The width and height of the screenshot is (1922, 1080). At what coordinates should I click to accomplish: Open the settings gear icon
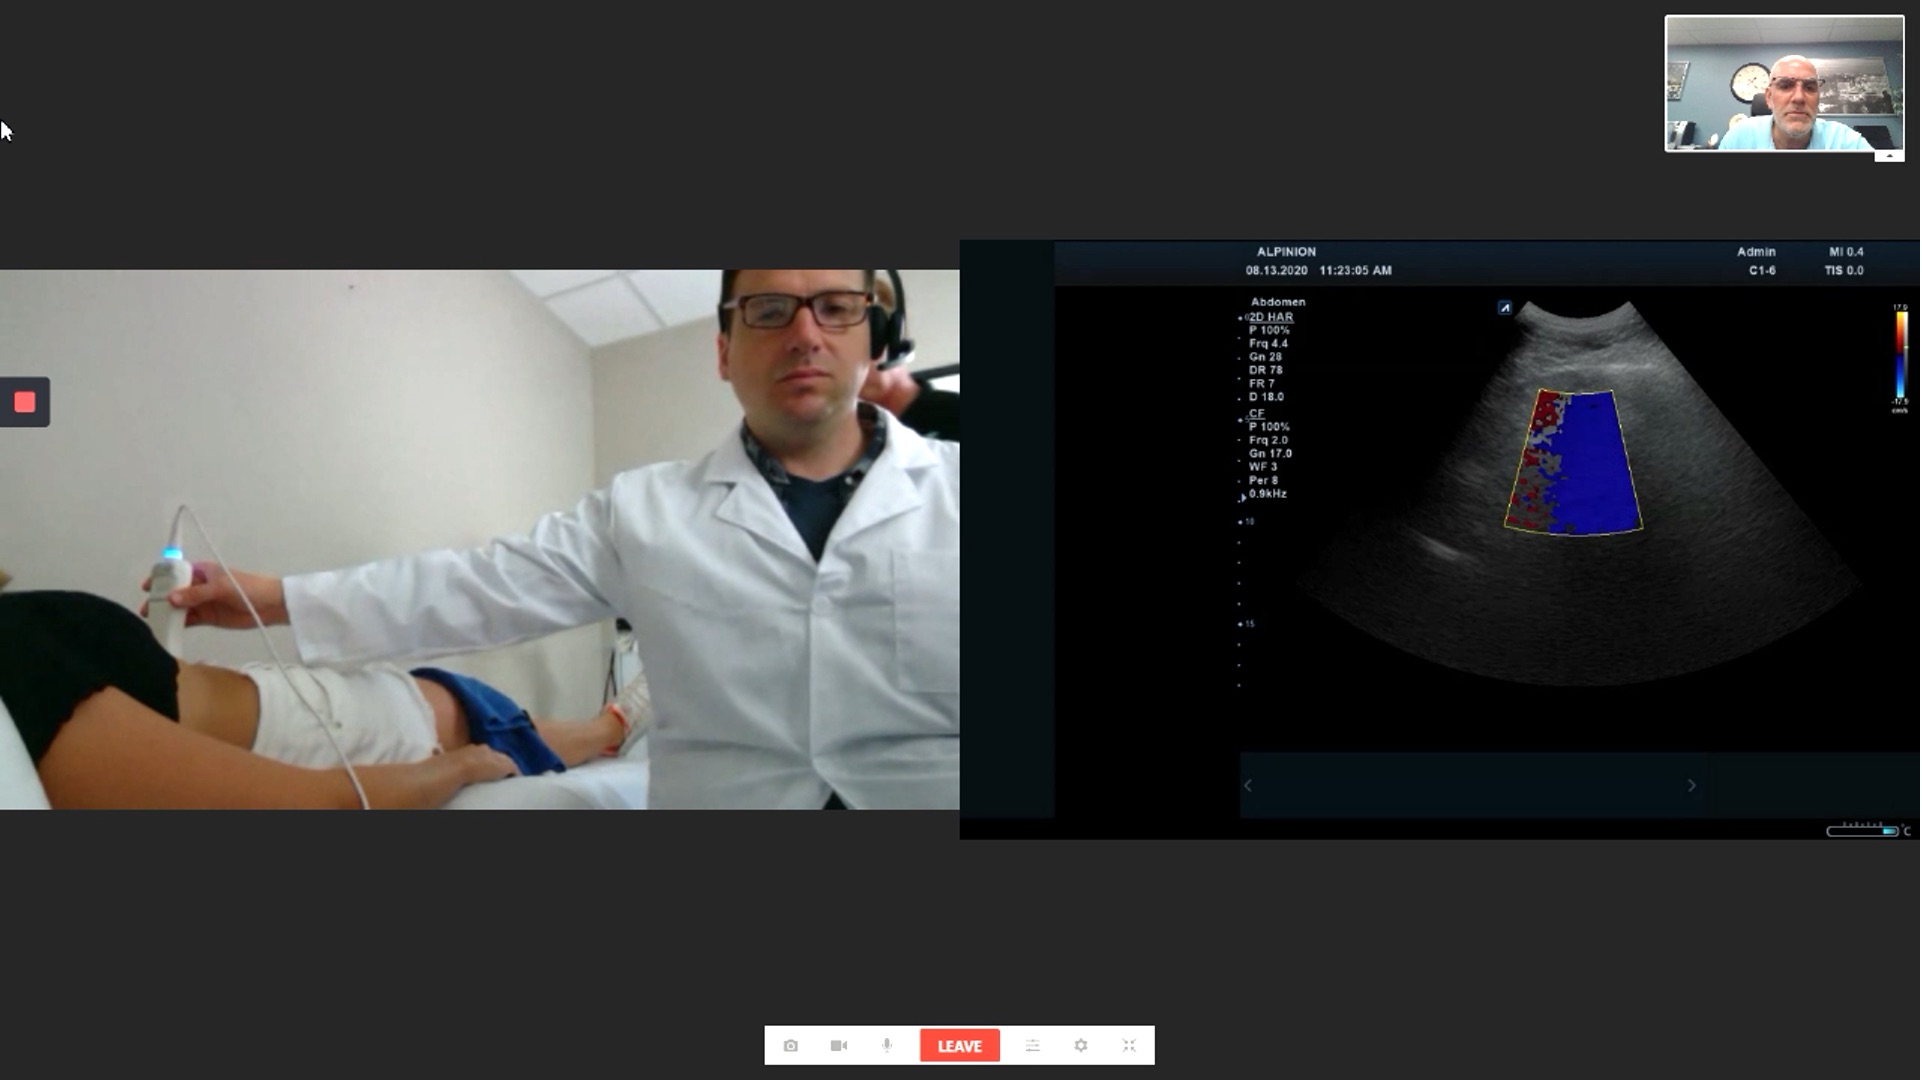[1080, 1046]
